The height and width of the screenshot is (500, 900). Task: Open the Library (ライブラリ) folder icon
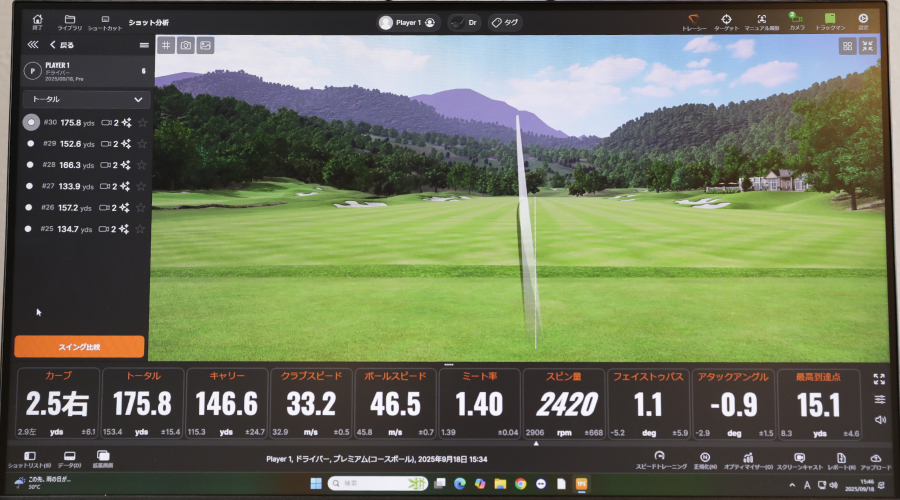pos(70,21)
